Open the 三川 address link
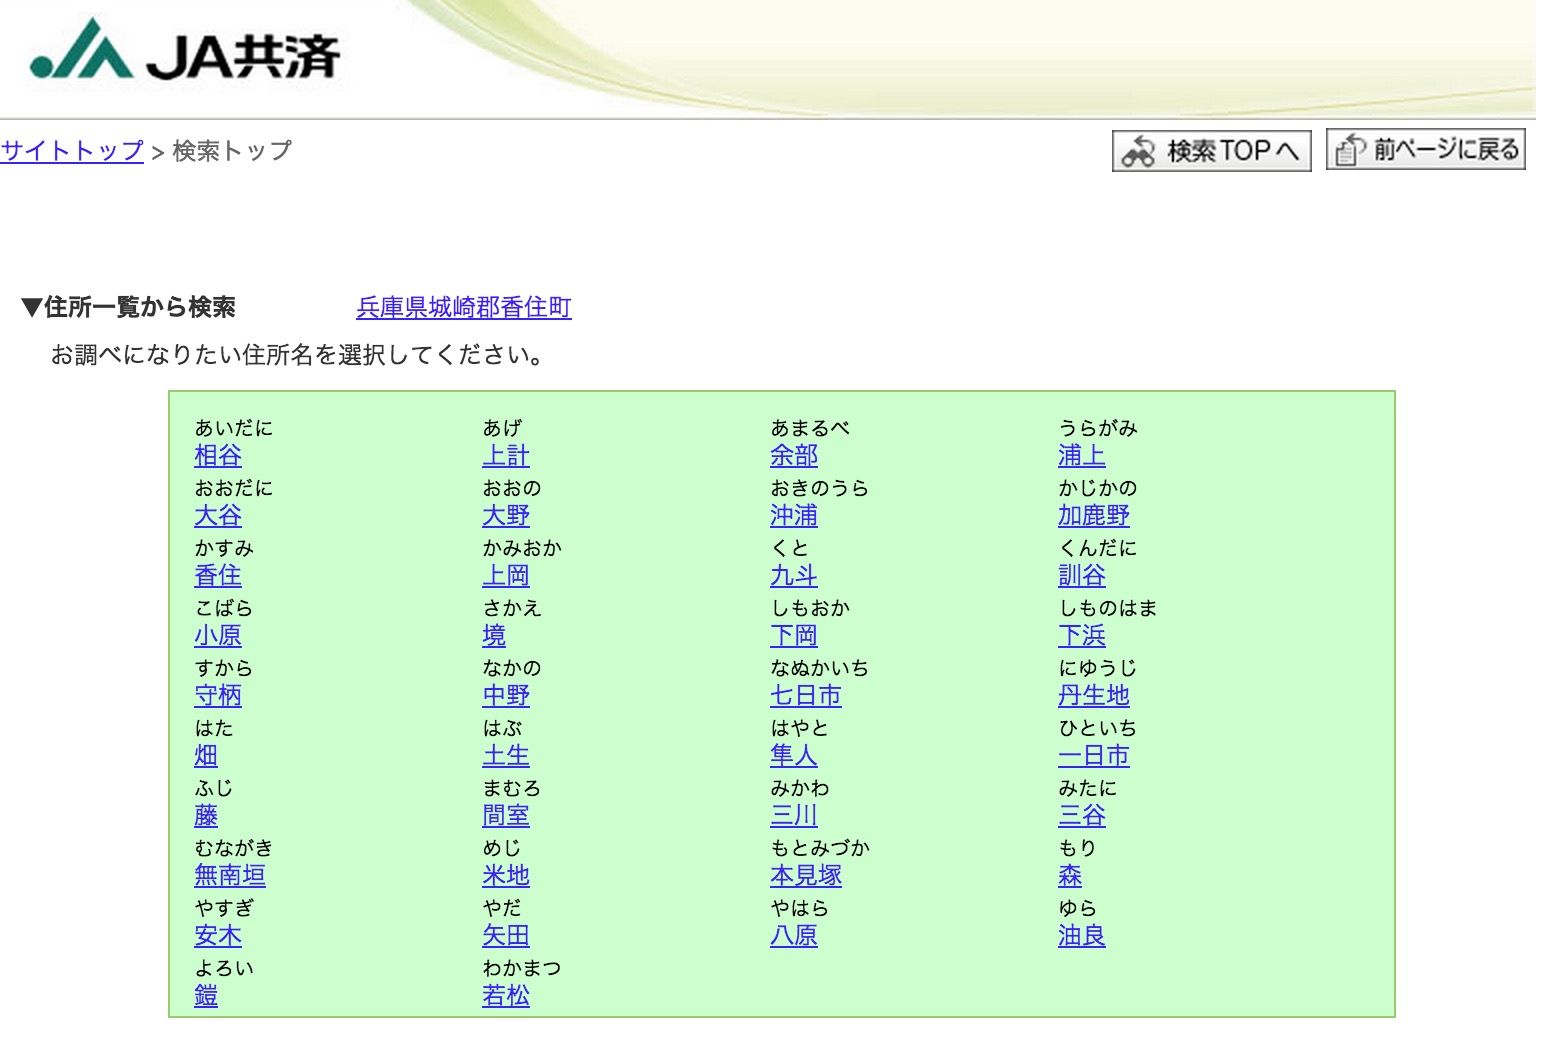1560x1058 pixels. pyautogui.click(x=794, y=816)
